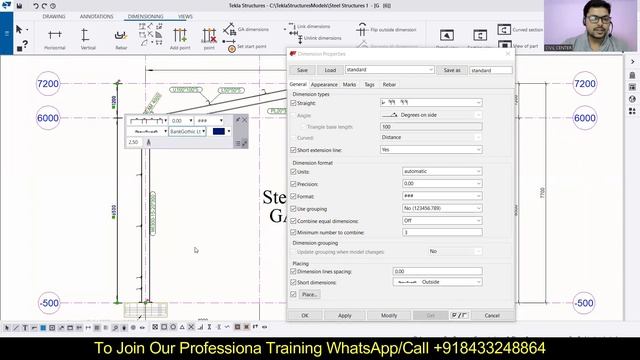Click the Section view icon
The image size is (640, 360).
pos(480,35)
